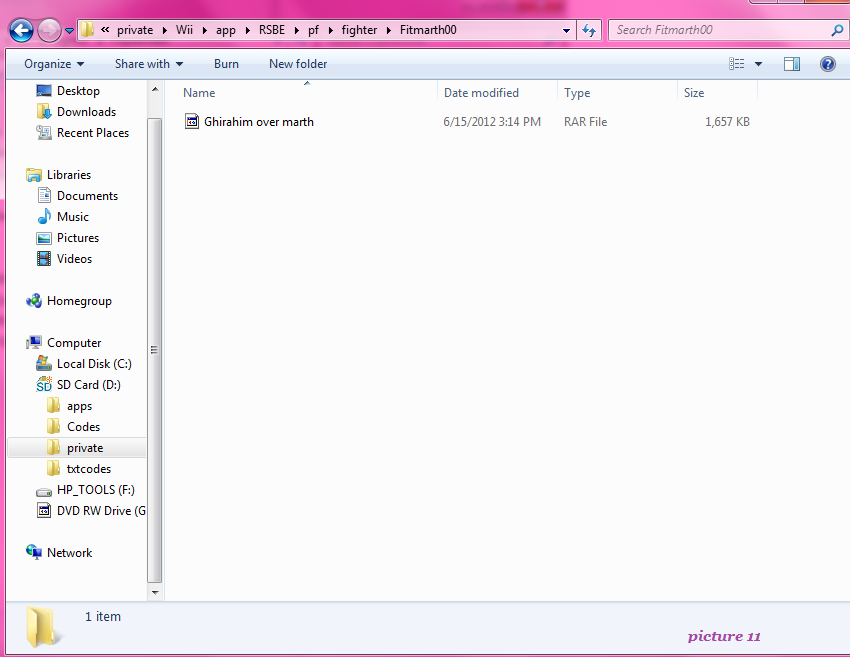Open Help with question mark icon

click(x=827, y=64)
